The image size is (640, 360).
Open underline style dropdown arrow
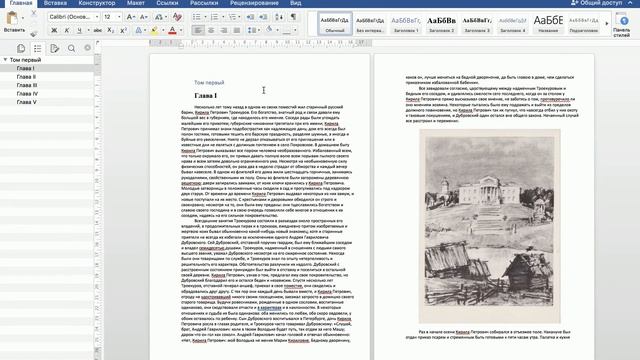coord(88,30)
